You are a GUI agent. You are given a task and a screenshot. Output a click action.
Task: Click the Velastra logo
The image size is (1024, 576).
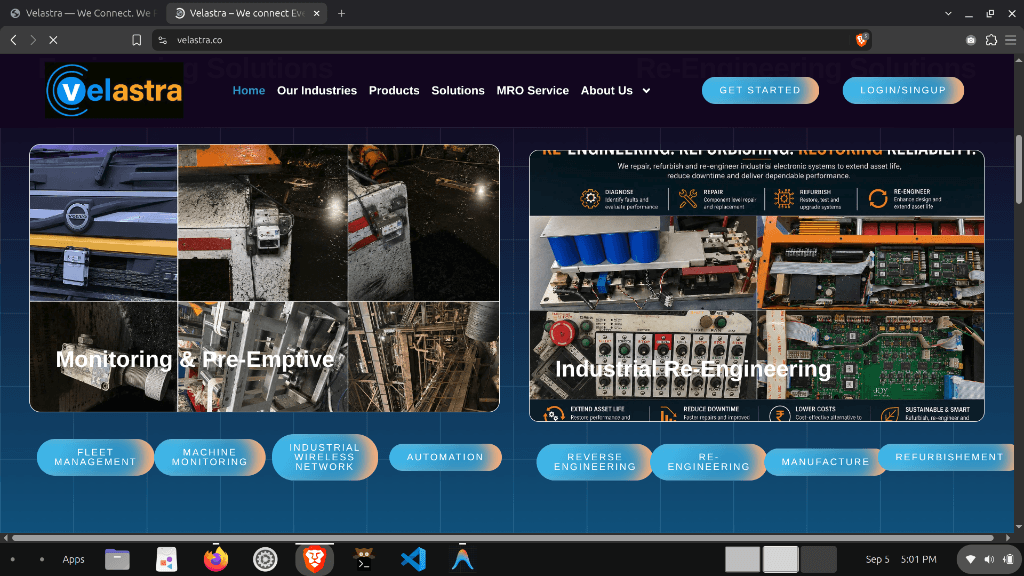click(x=114, y=90)
